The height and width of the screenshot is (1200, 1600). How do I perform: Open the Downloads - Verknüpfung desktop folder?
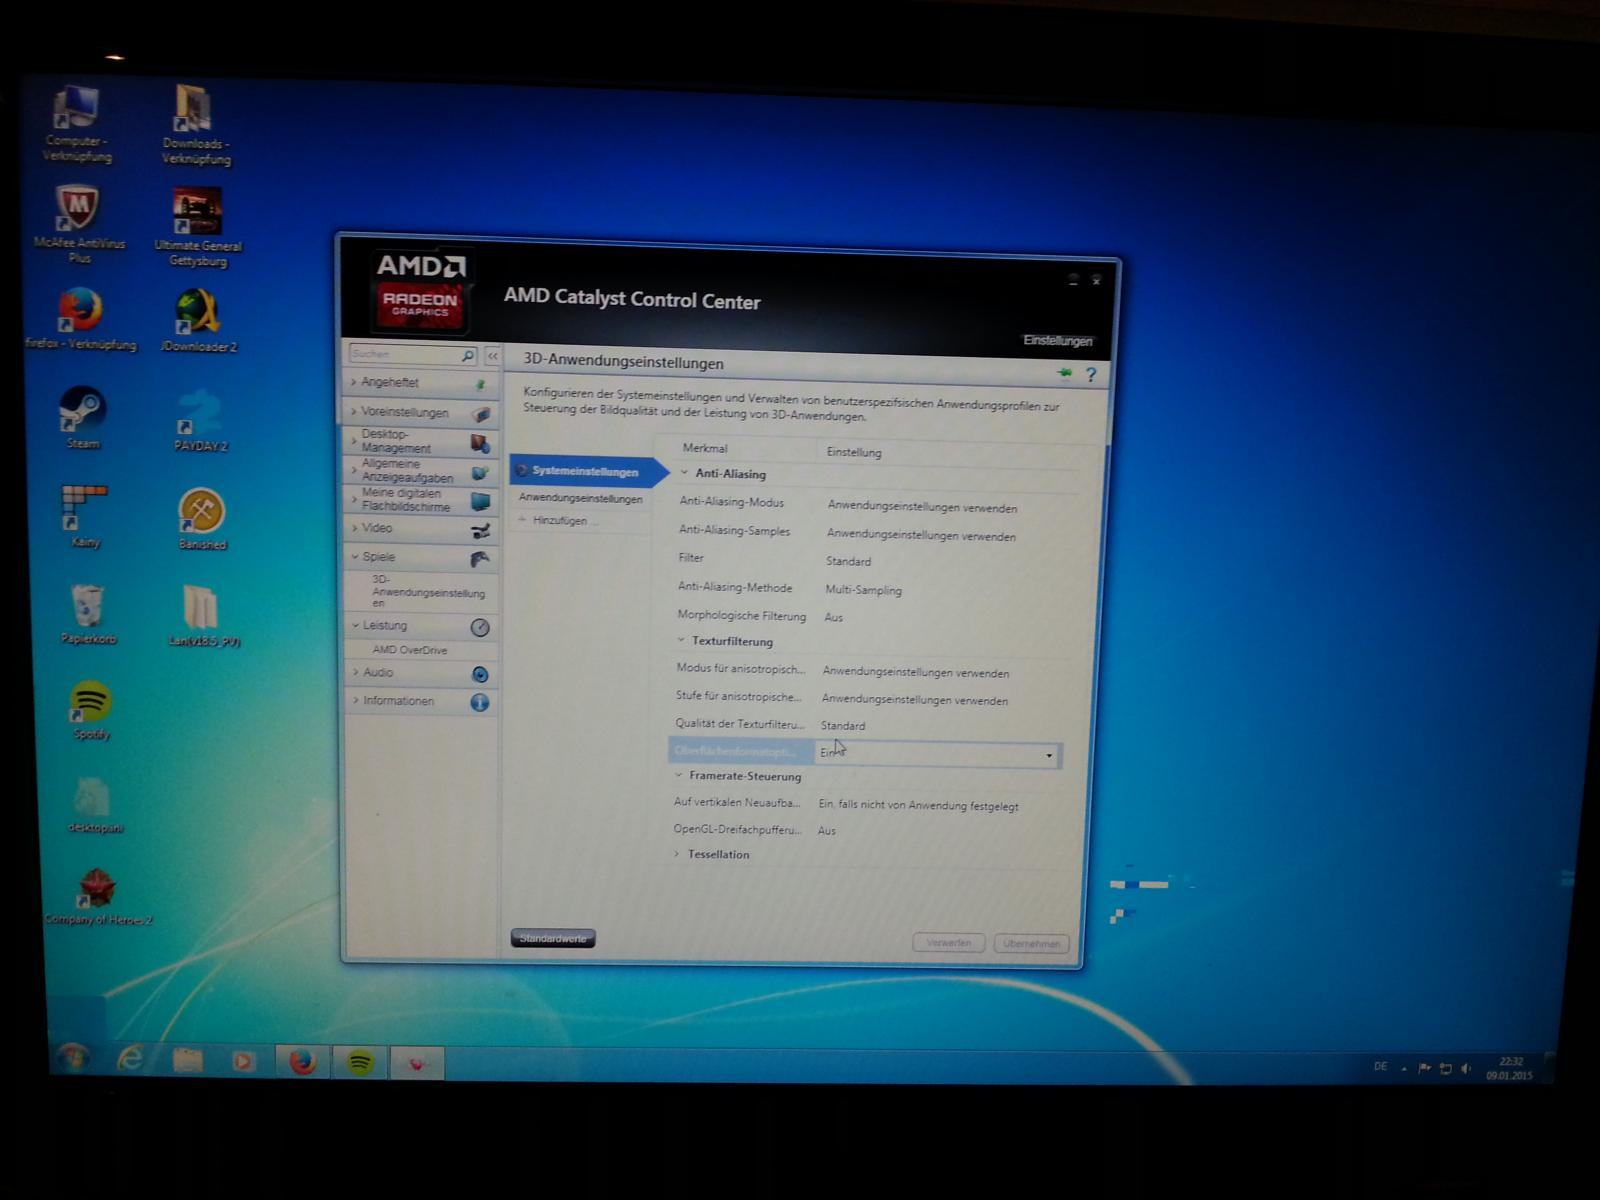tap(195, 125)
